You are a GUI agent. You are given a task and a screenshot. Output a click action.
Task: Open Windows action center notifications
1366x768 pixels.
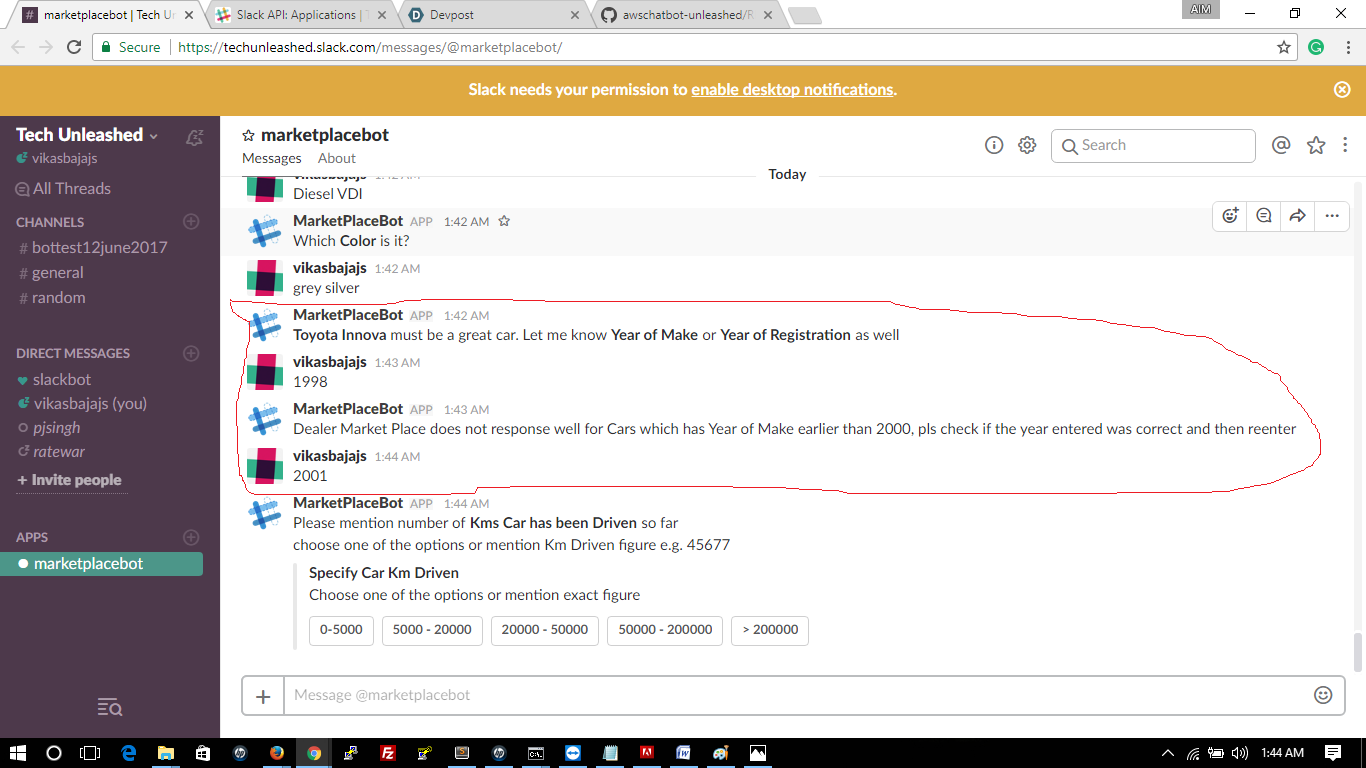pos(1333,753)
